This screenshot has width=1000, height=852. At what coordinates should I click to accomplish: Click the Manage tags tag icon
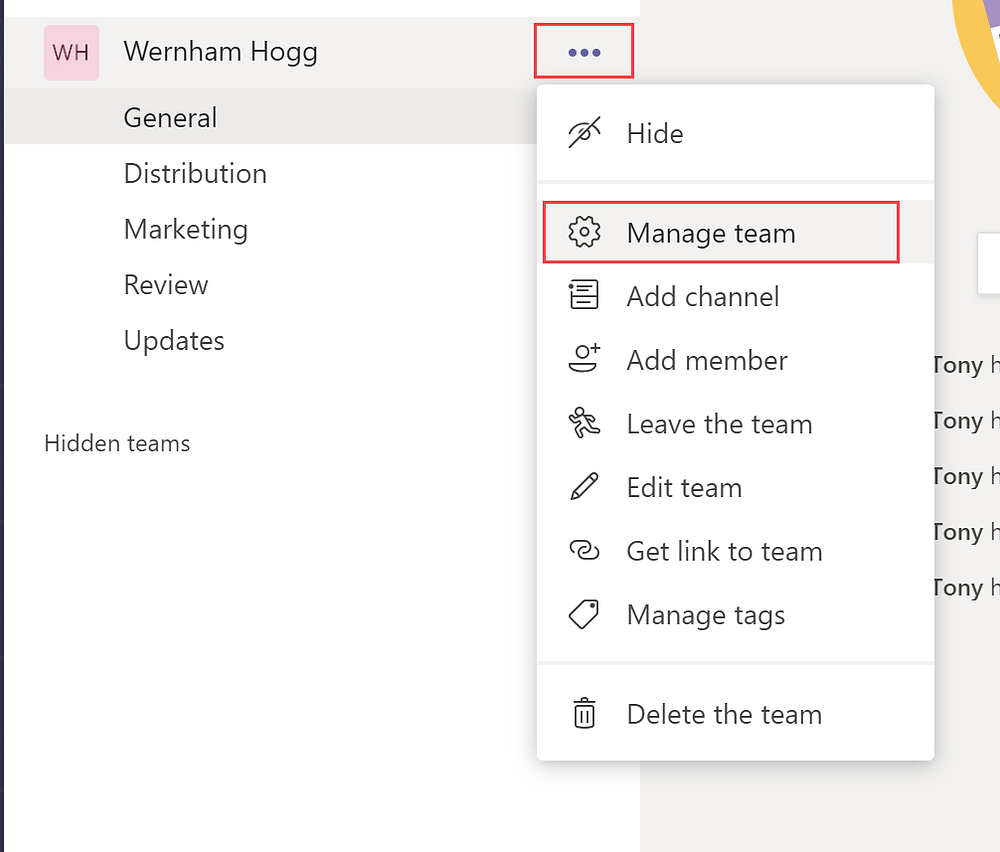(x=584, y=614)
